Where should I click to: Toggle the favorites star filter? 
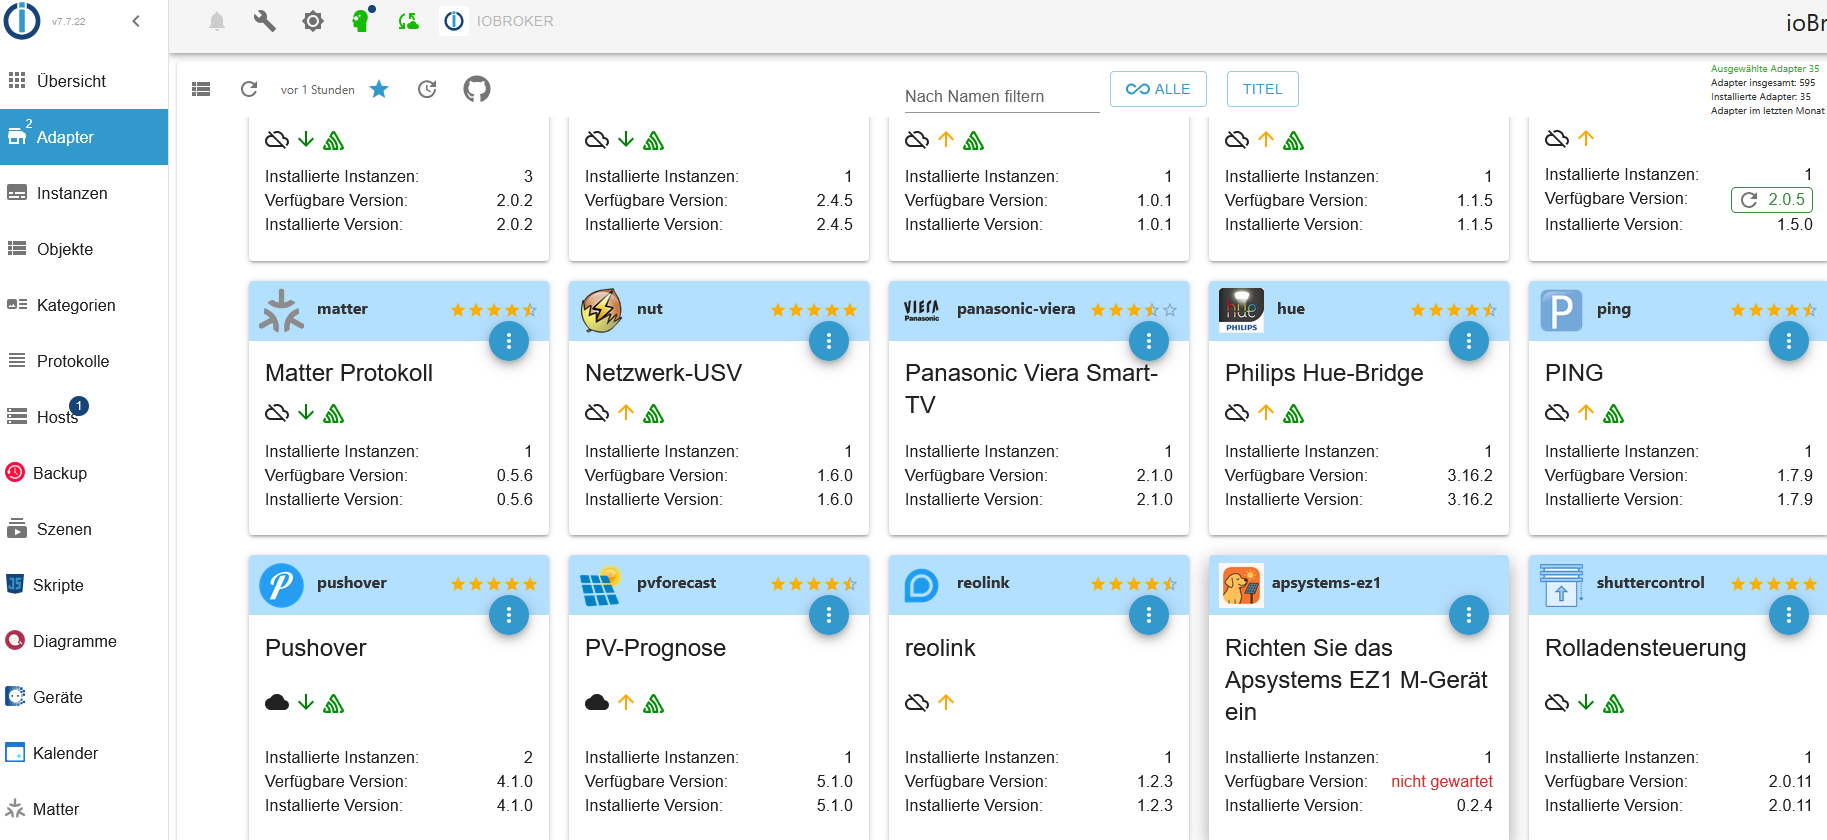pos(379,89)
